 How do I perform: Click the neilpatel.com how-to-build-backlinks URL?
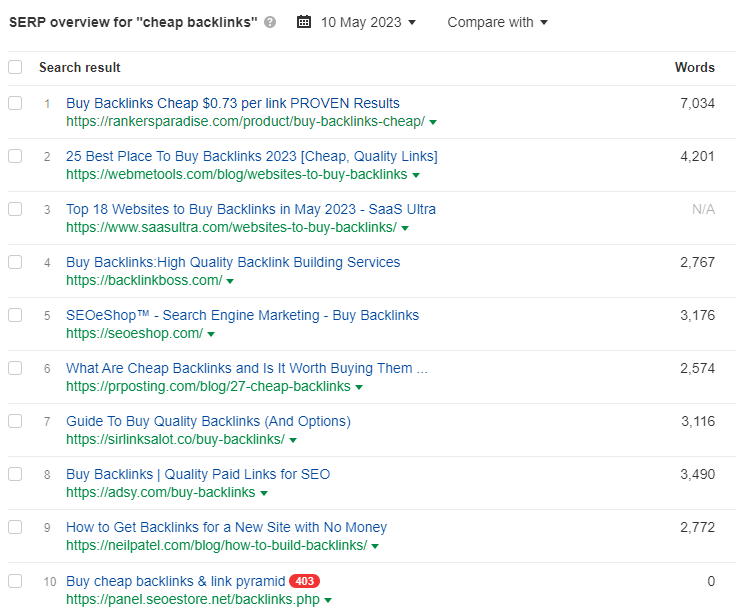(216, 545)
